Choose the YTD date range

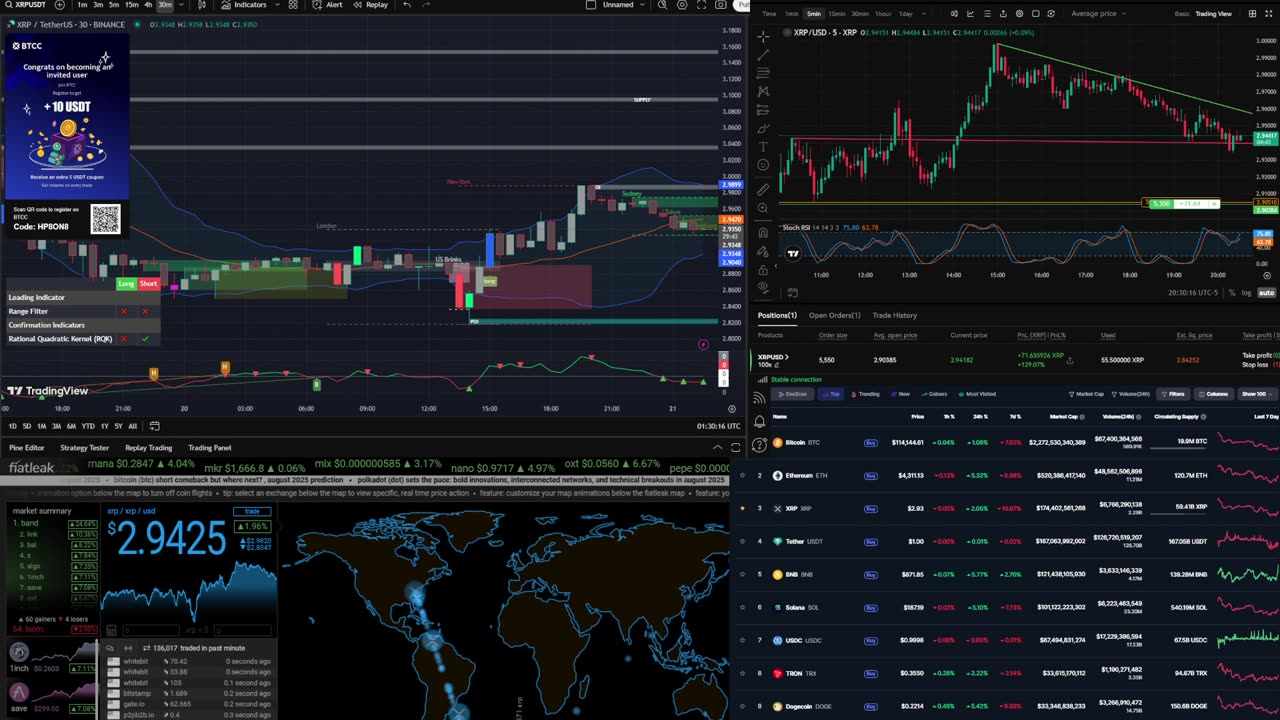[88, 426]
